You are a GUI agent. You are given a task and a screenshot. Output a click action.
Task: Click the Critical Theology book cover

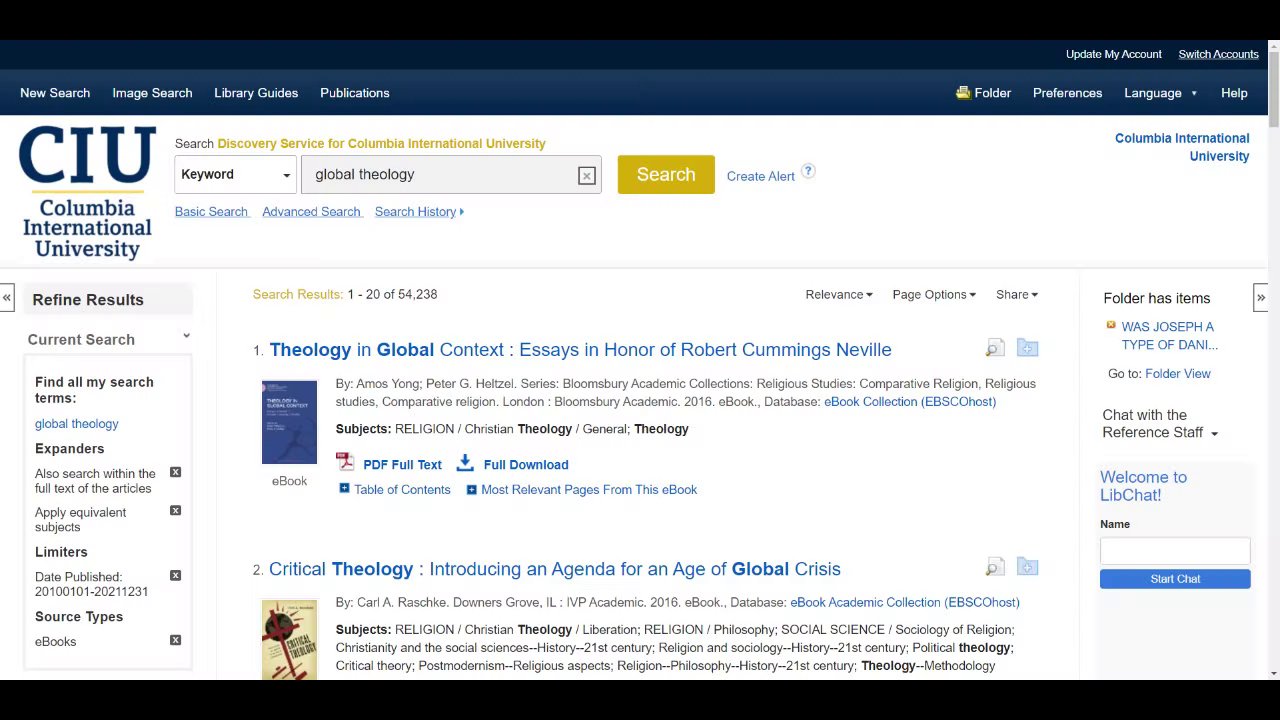289,640
